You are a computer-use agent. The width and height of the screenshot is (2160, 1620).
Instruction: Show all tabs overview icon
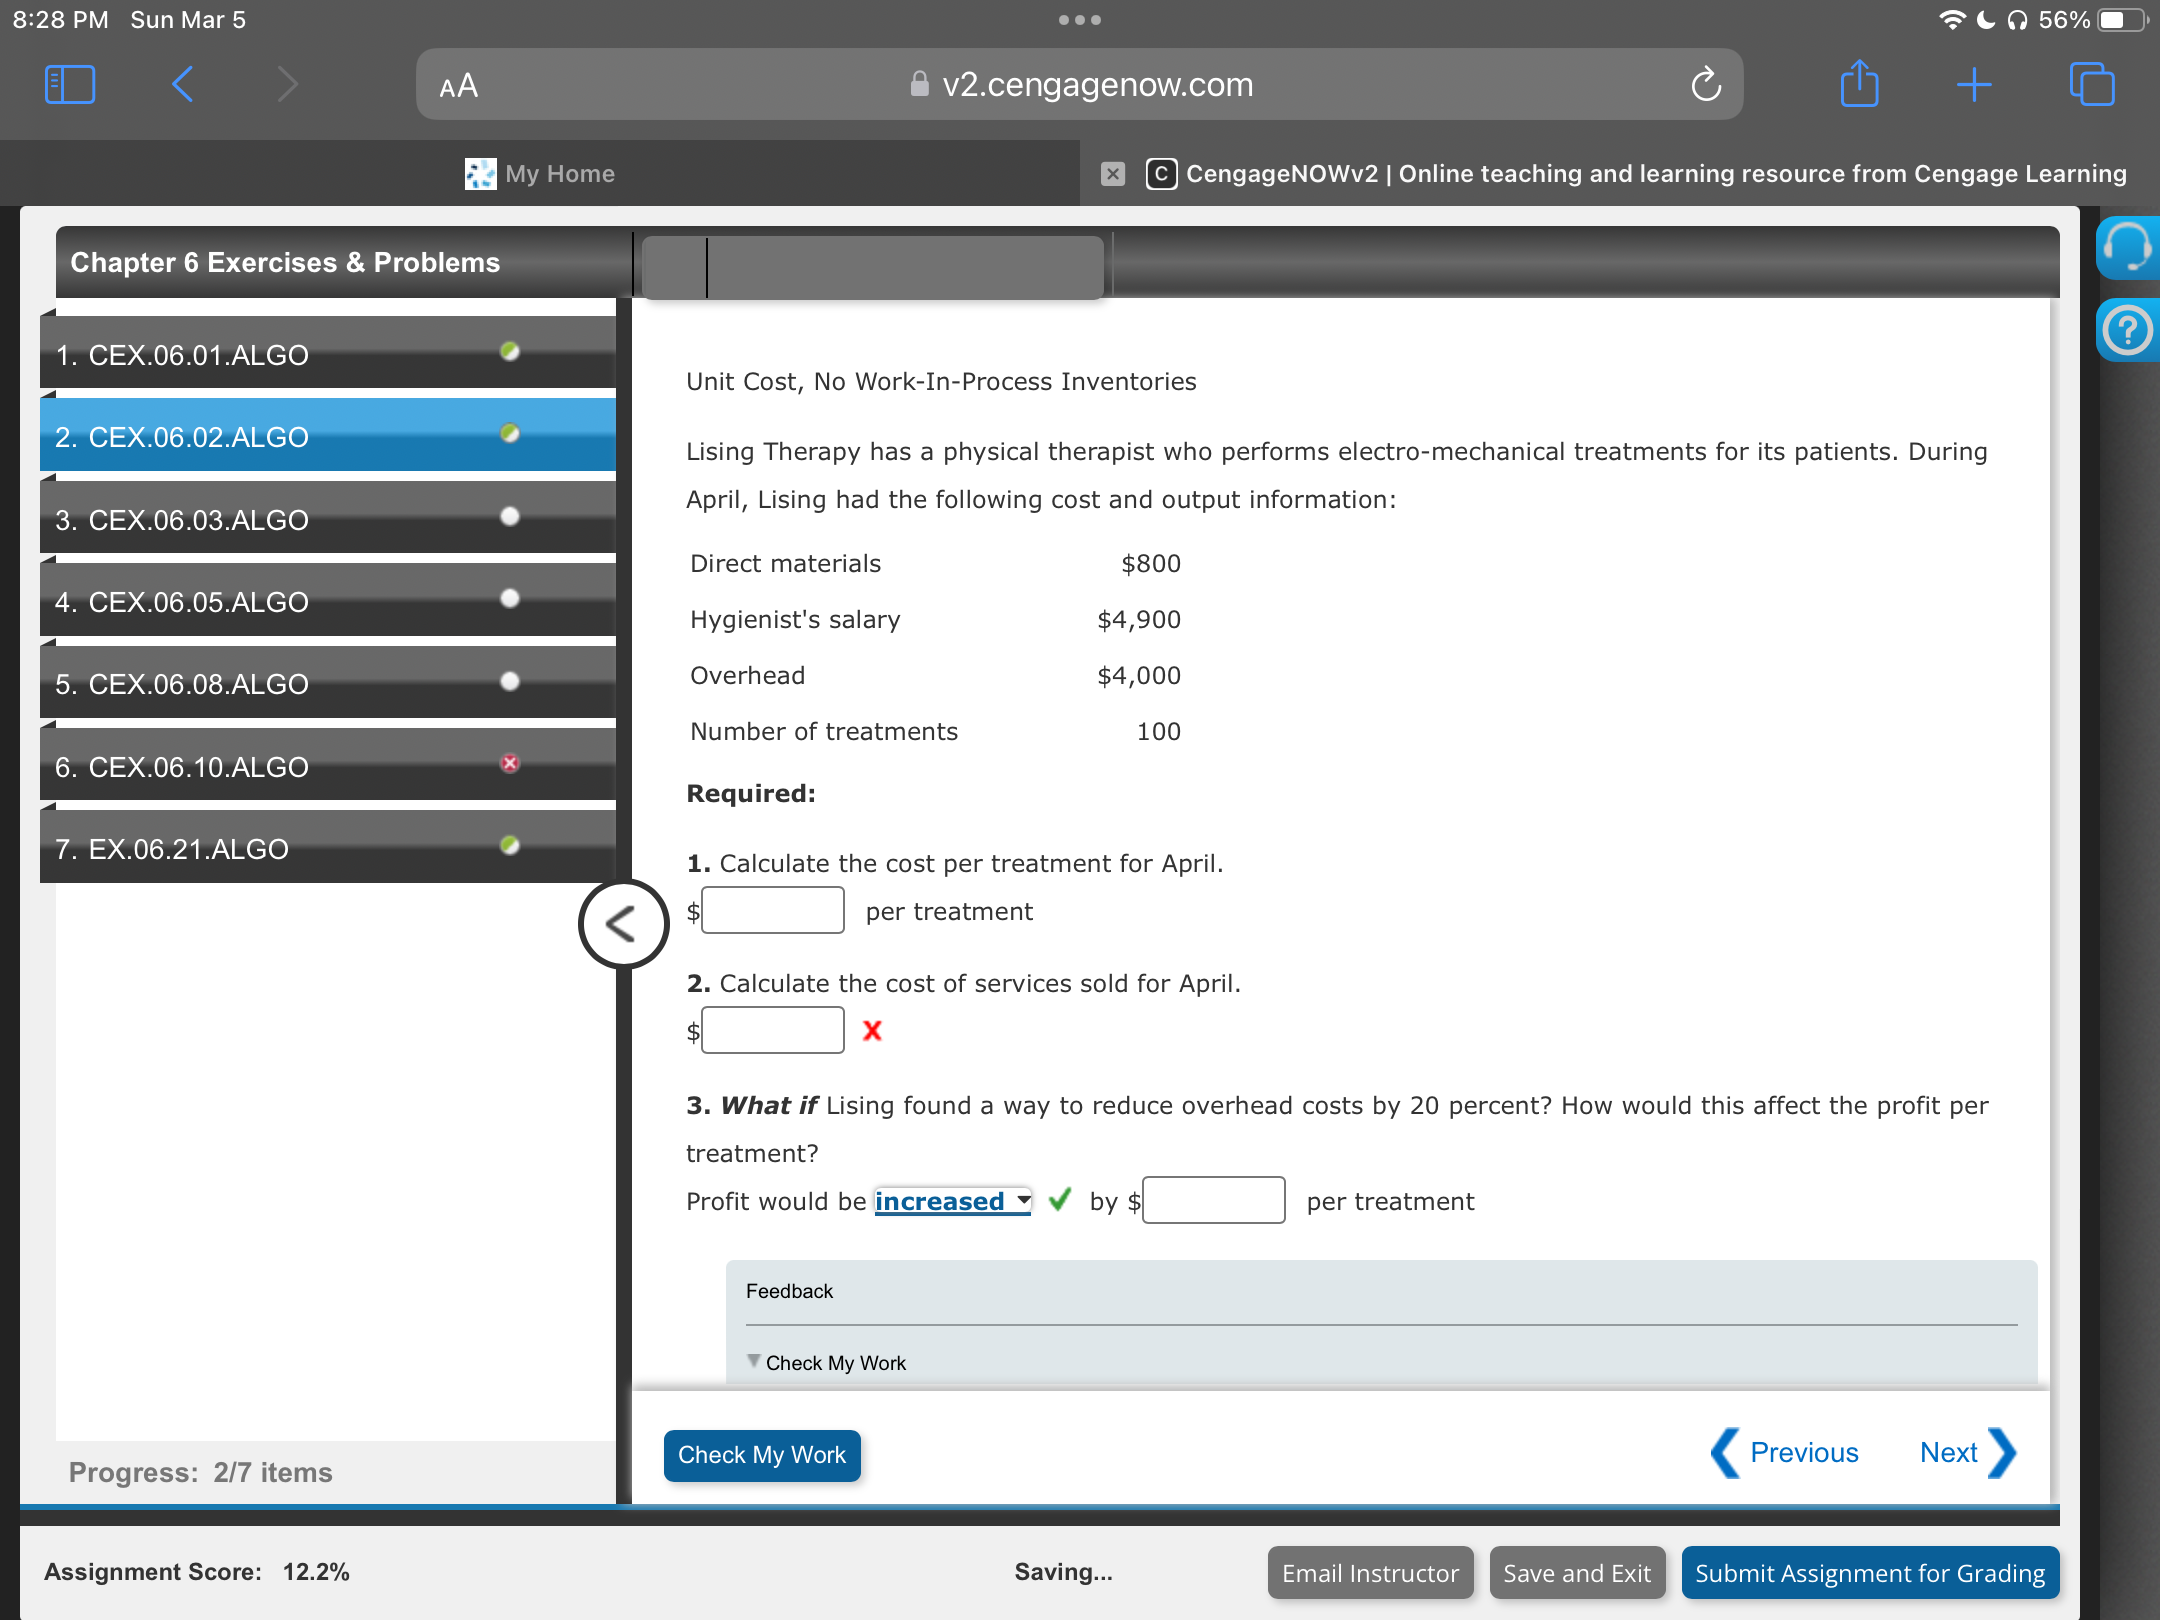pos(2091,84)
